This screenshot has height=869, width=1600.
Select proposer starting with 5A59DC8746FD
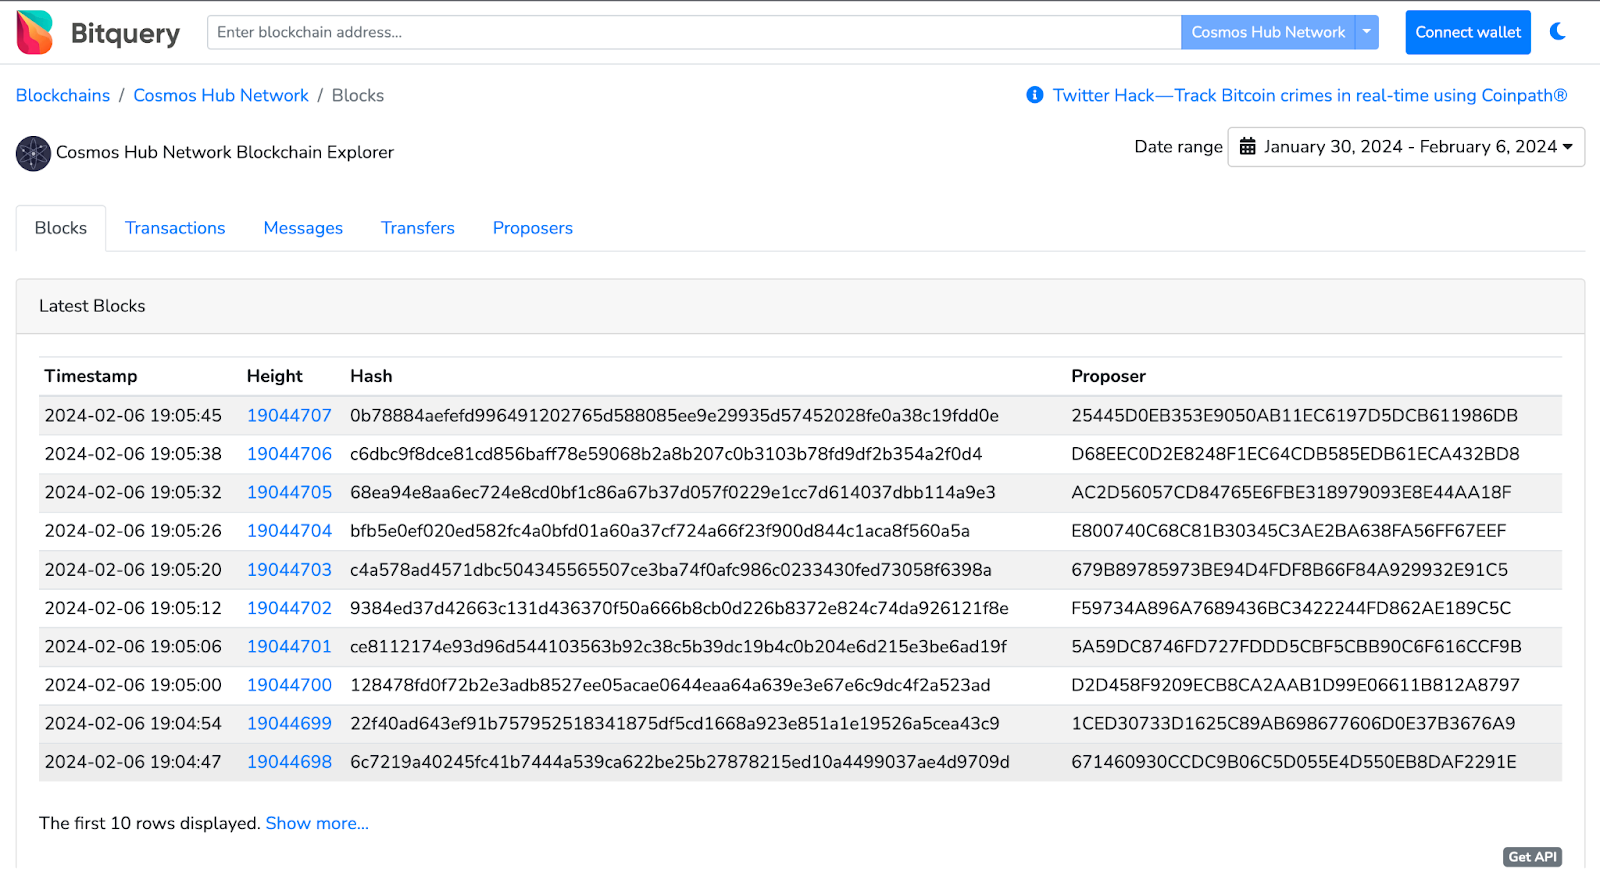1296,647
